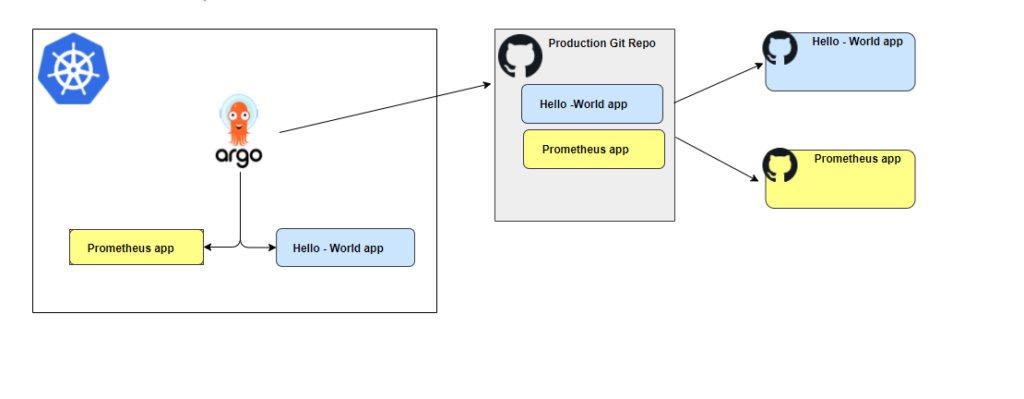
Task: Click the standalone blue Hello - World app repo box
Action: (x=840, y=62)
